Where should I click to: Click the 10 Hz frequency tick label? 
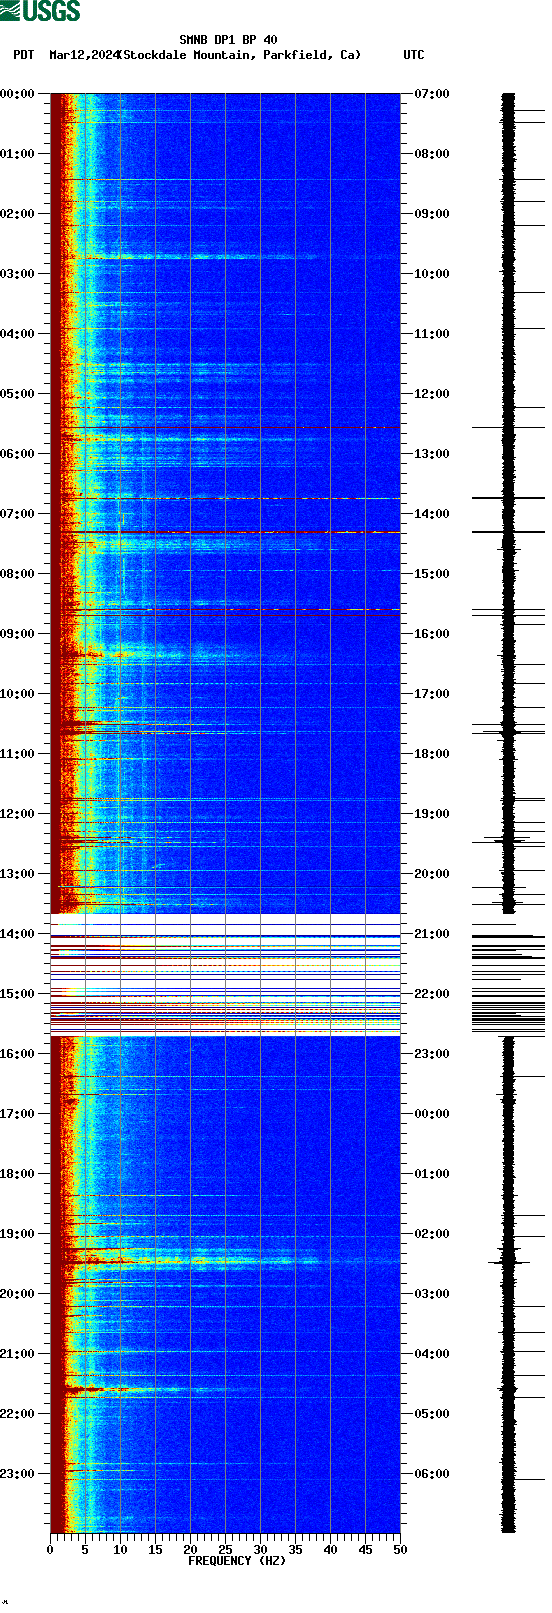point(120,1550)
